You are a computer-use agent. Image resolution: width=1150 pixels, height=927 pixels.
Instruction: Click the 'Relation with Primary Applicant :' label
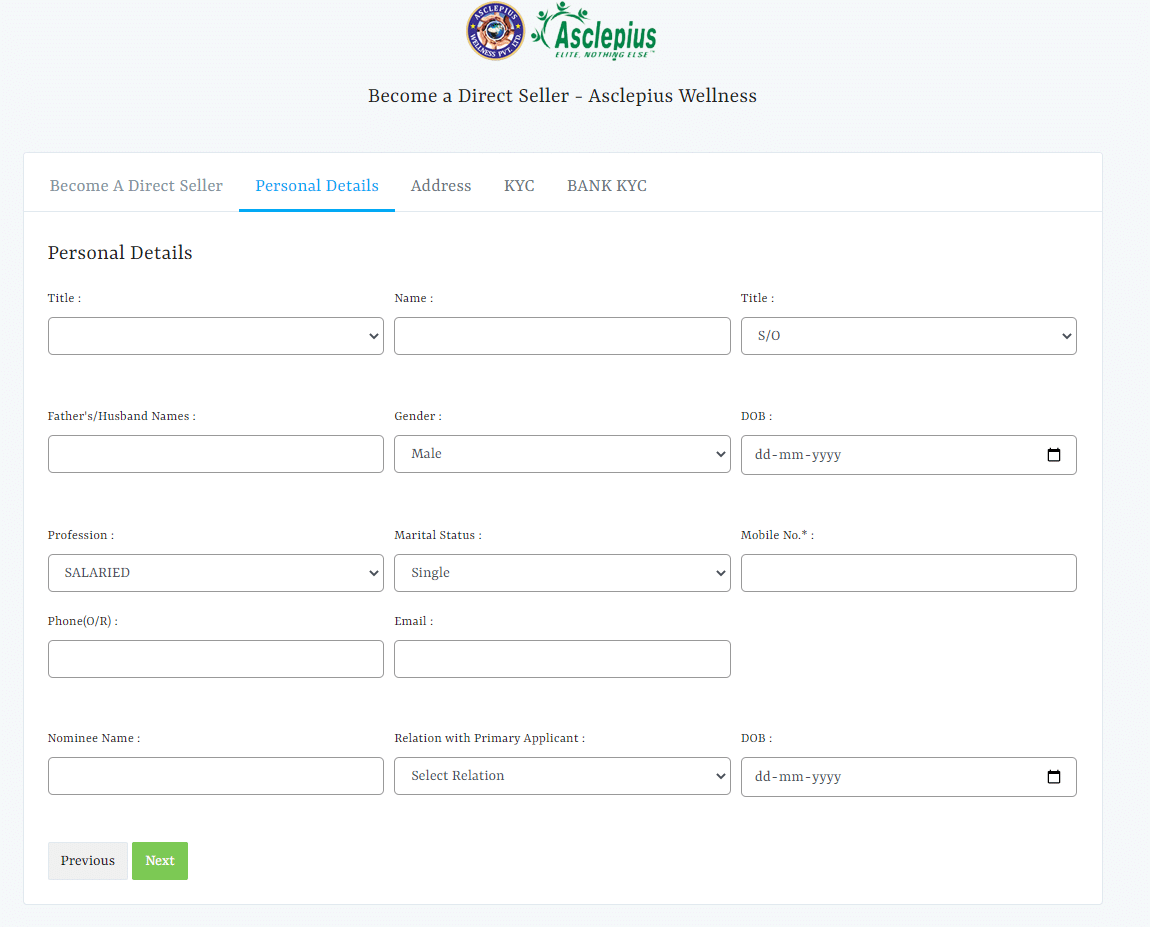[490, 738]
